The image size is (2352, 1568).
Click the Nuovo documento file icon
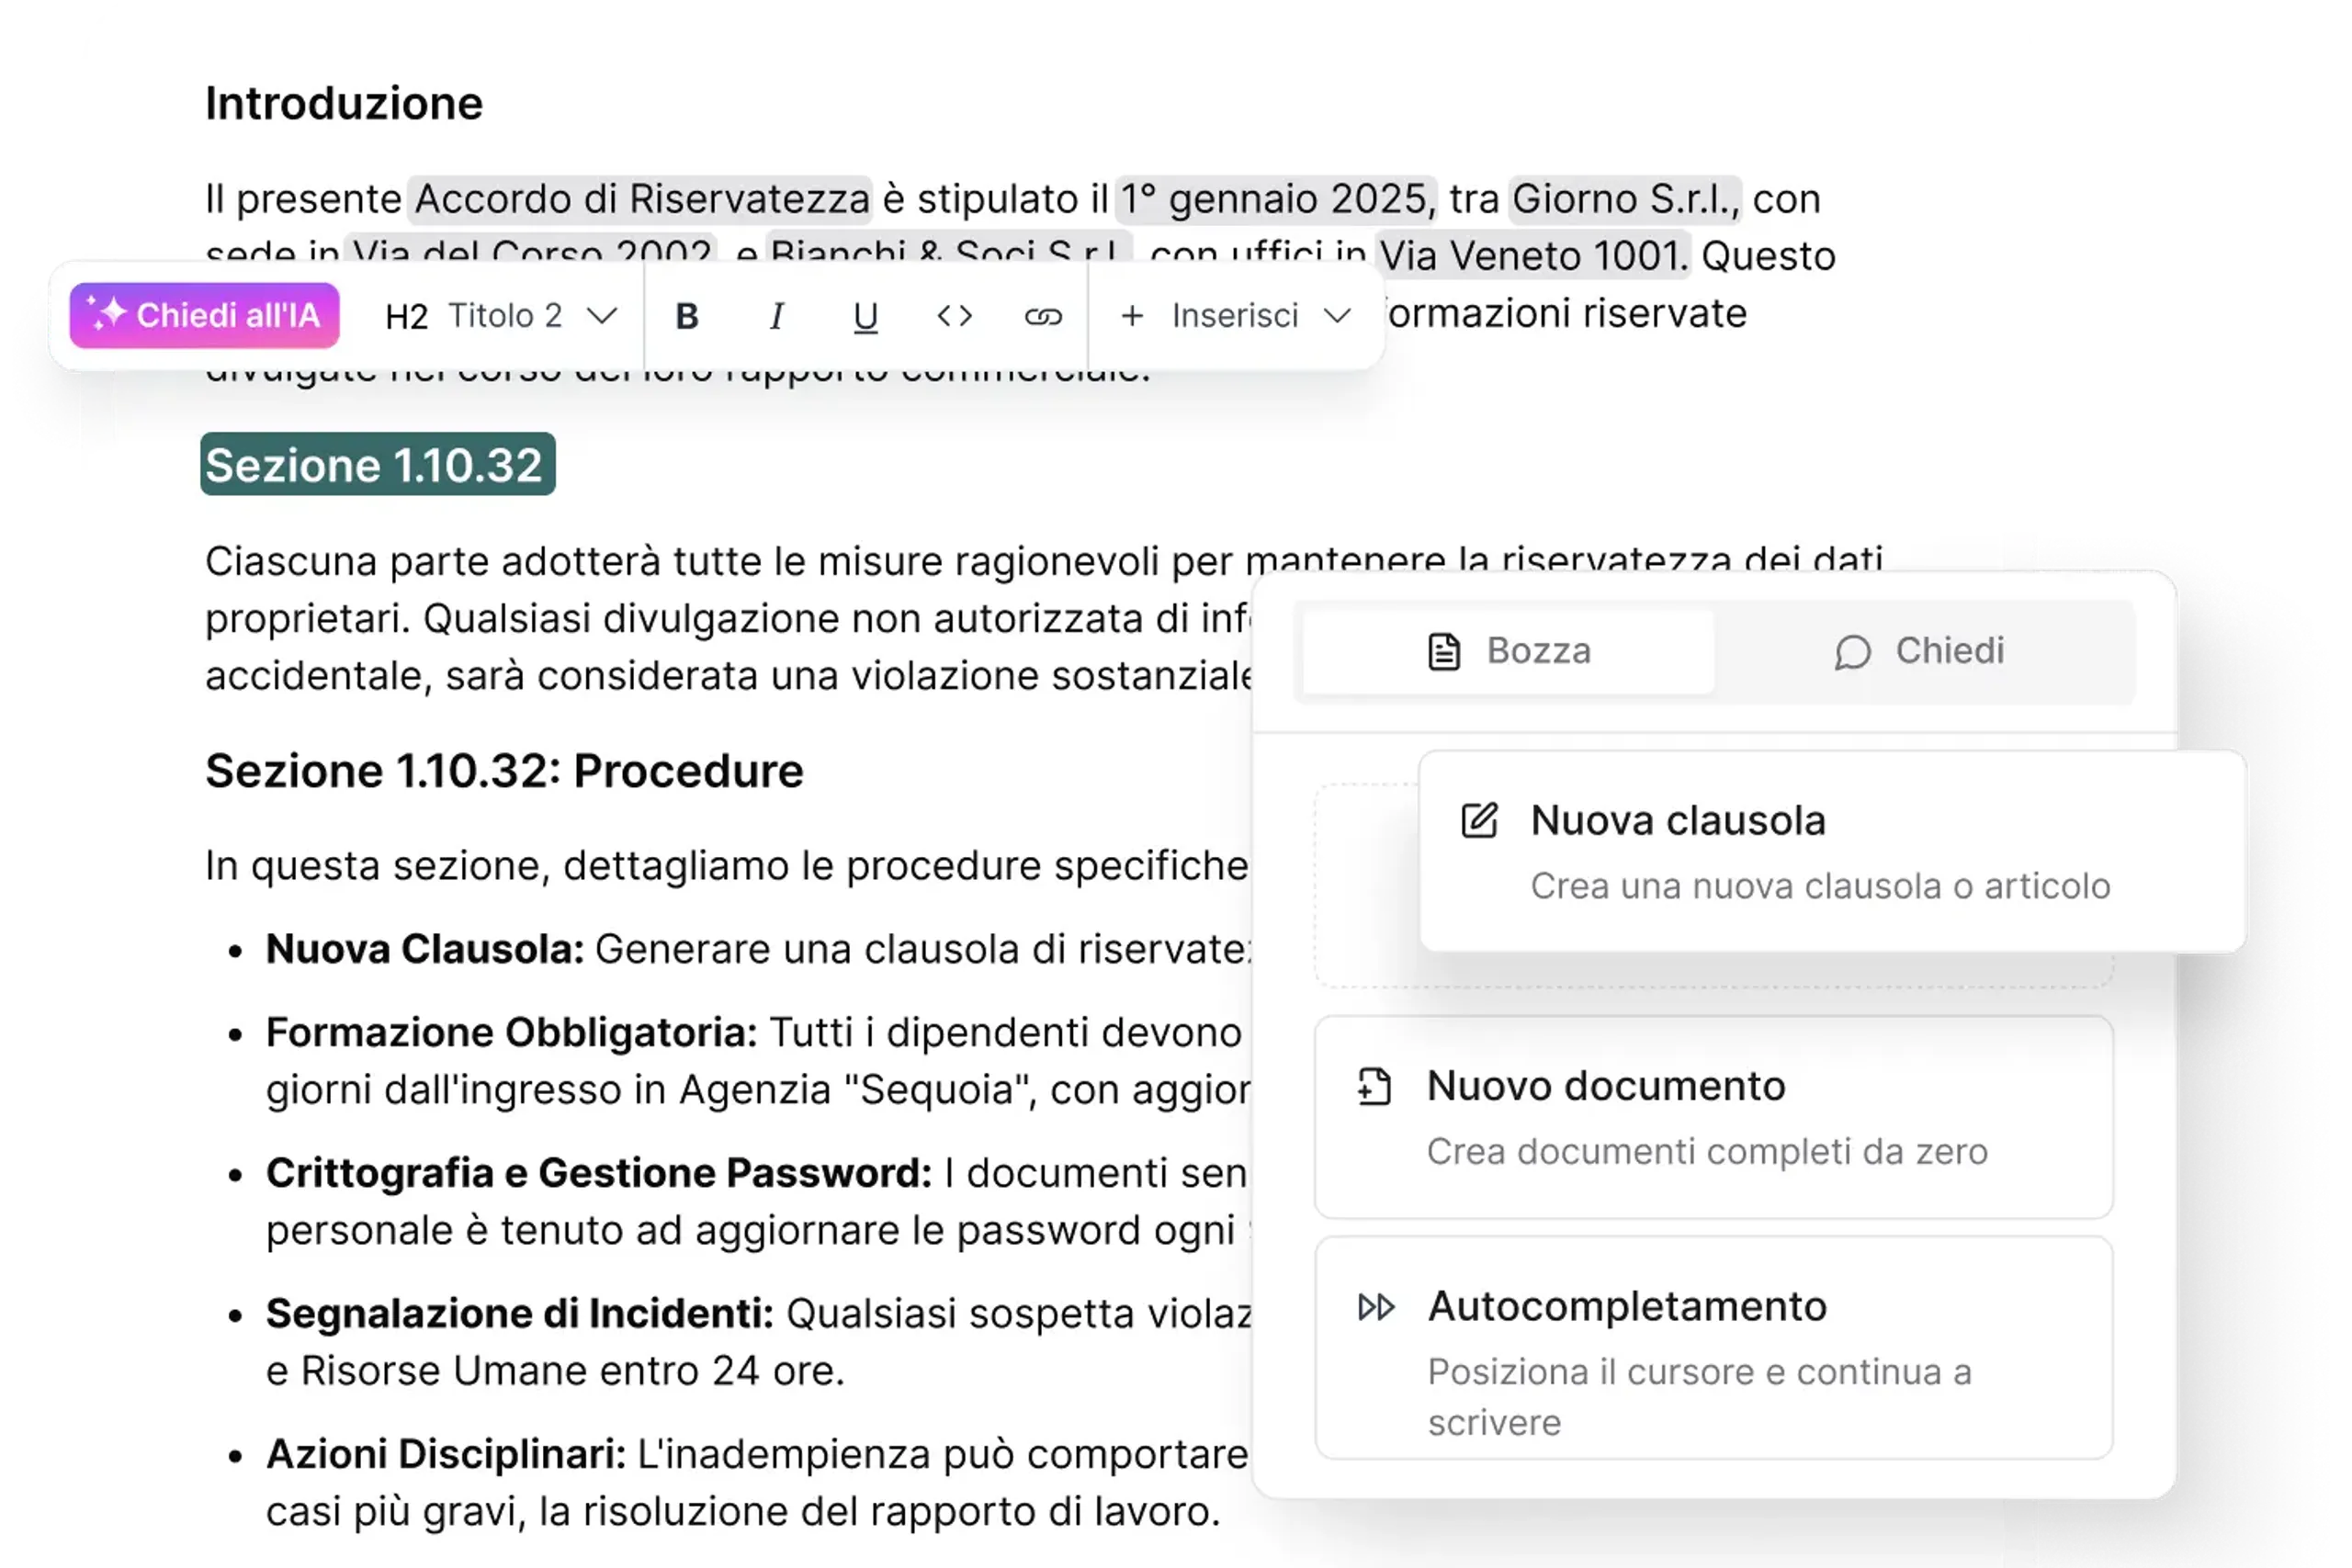point(1375,1086)
